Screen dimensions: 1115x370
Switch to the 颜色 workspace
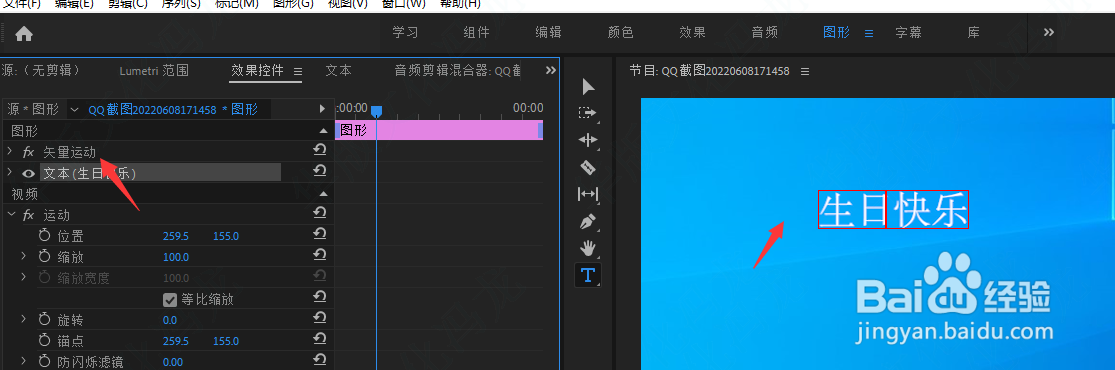point(620,33)
